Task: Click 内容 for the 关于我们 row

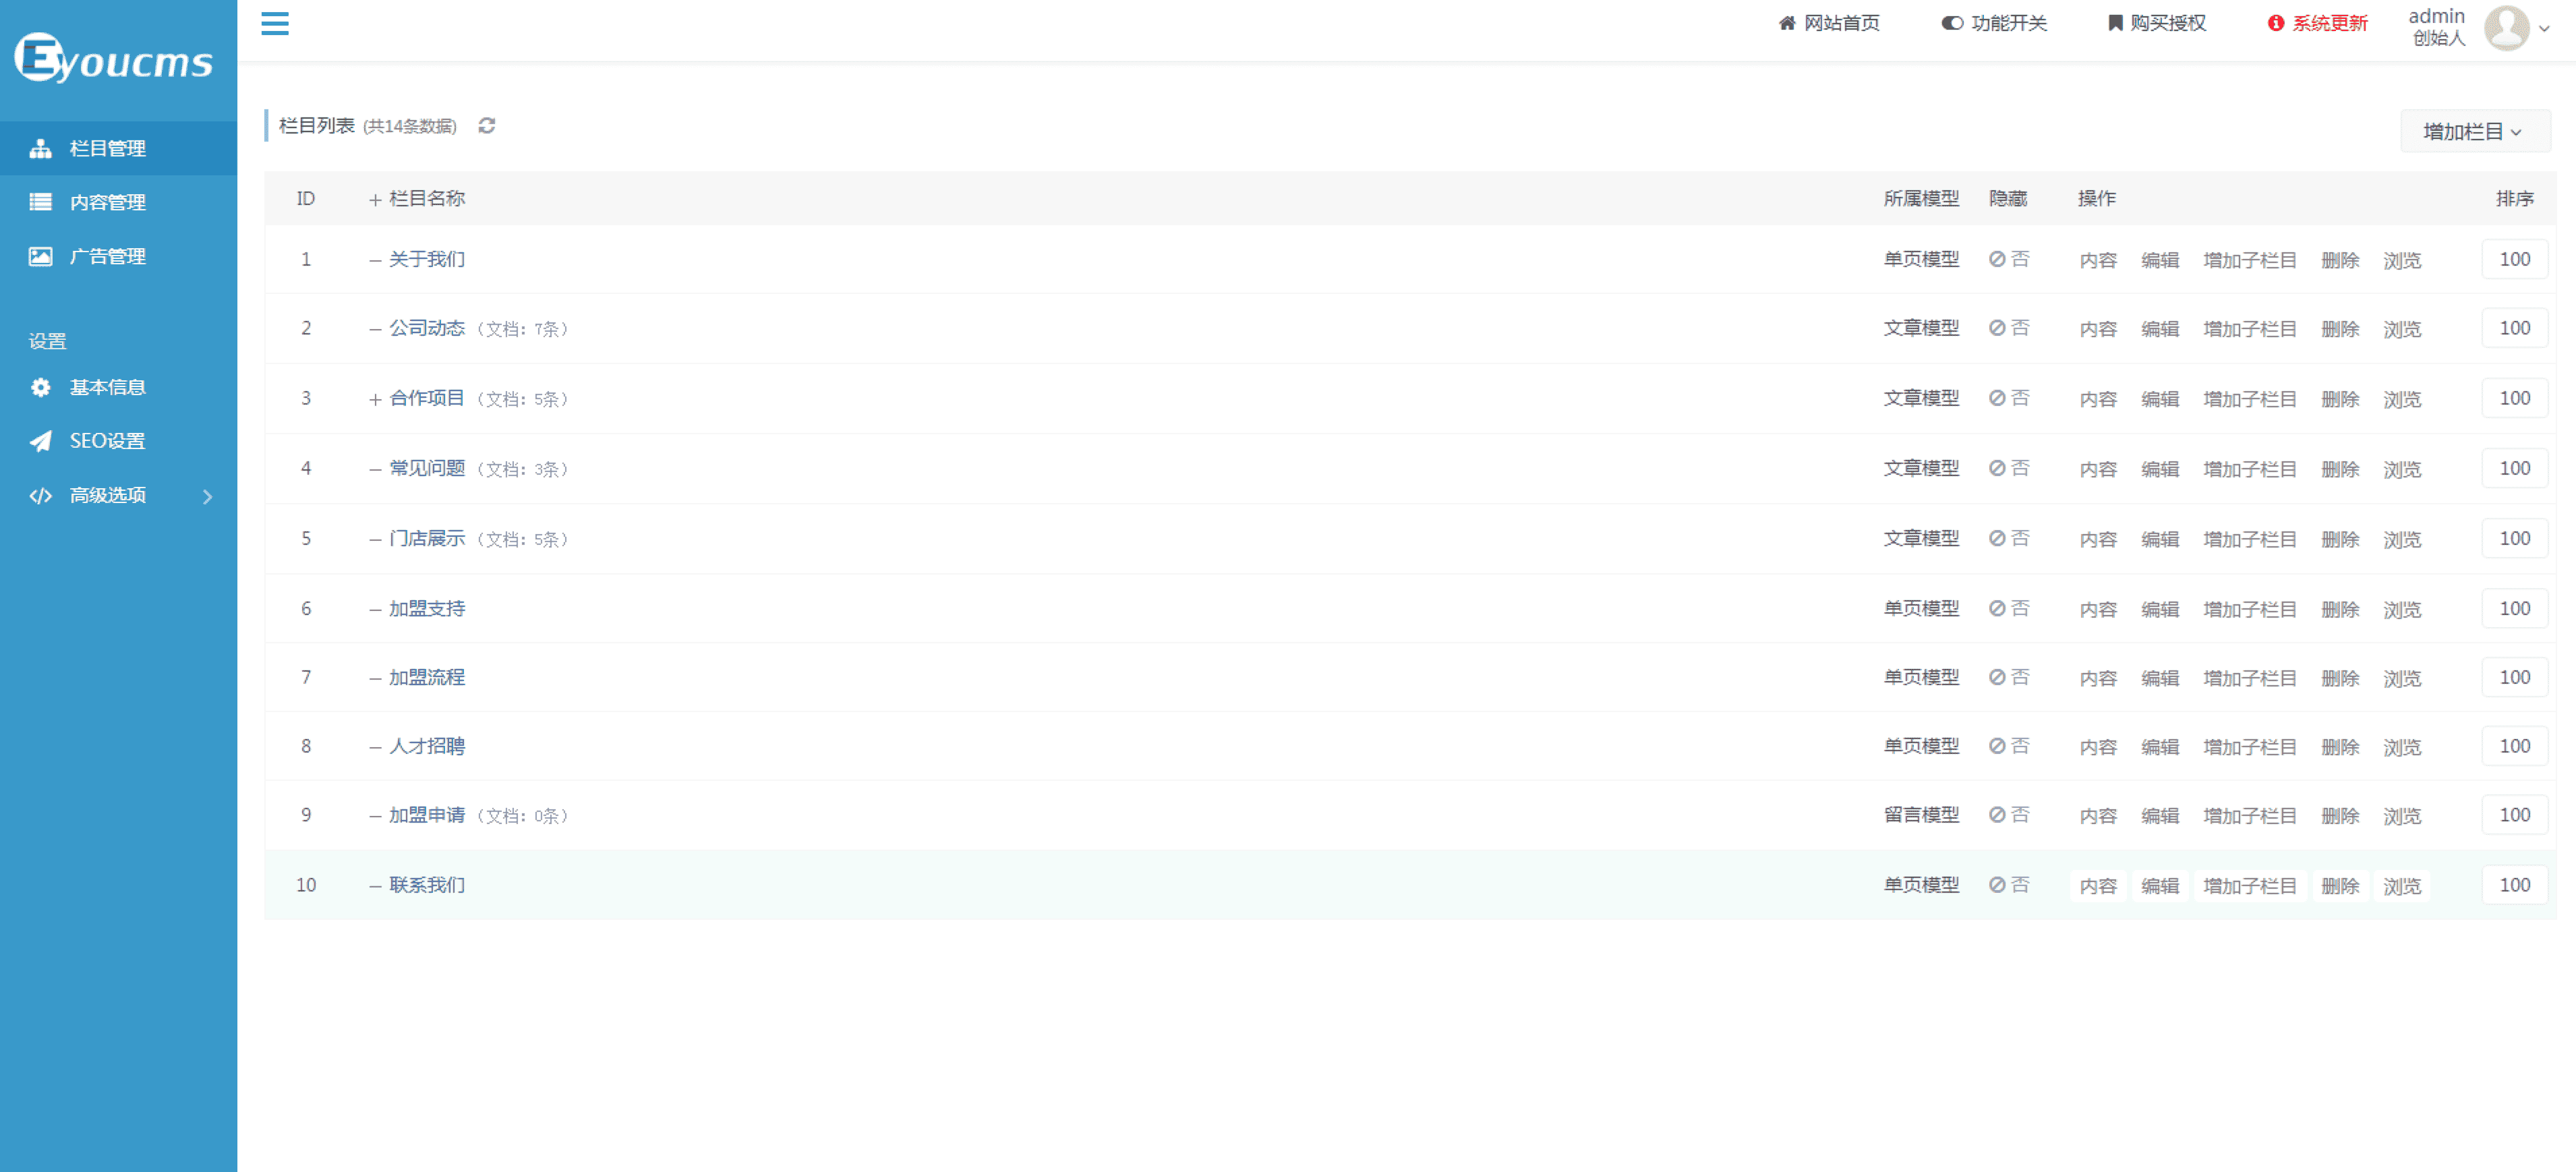Action: pyautogui.click(x=2098, y=260)
